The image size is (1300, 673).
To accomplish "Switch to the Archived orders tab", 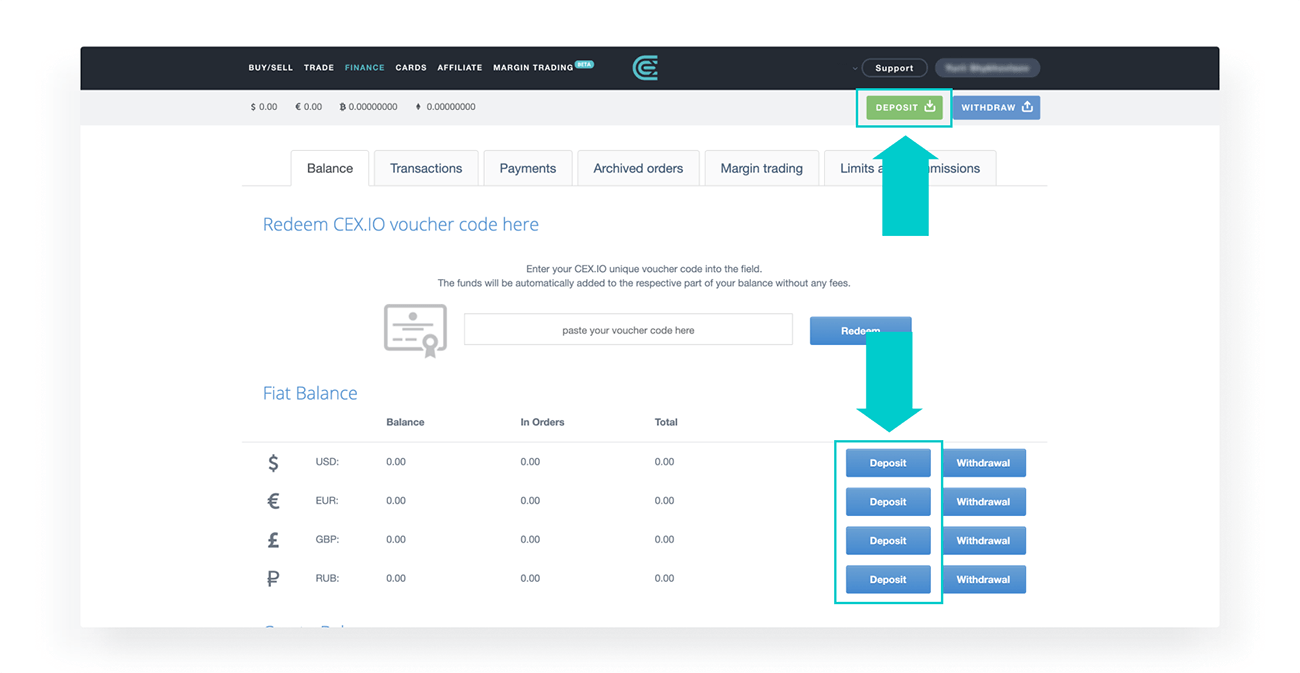I will [638, 168].
